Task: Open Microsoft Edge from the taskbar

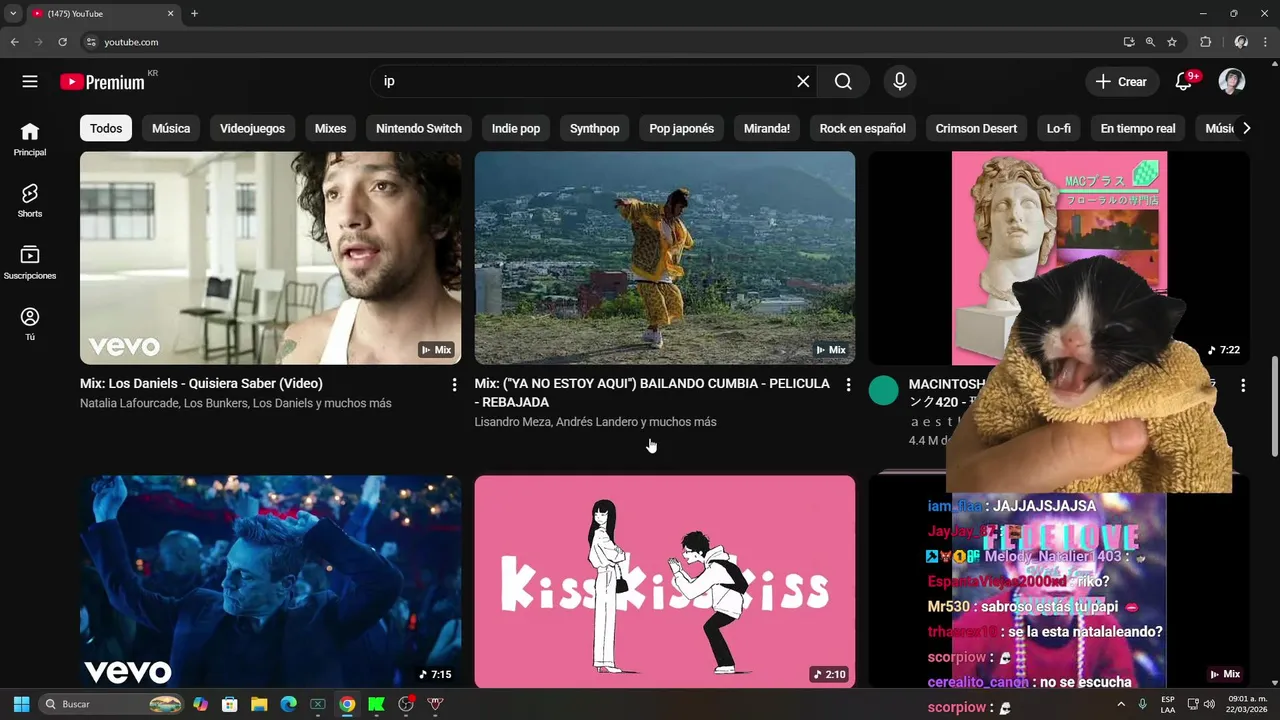Action: click(x=288, y=704)
